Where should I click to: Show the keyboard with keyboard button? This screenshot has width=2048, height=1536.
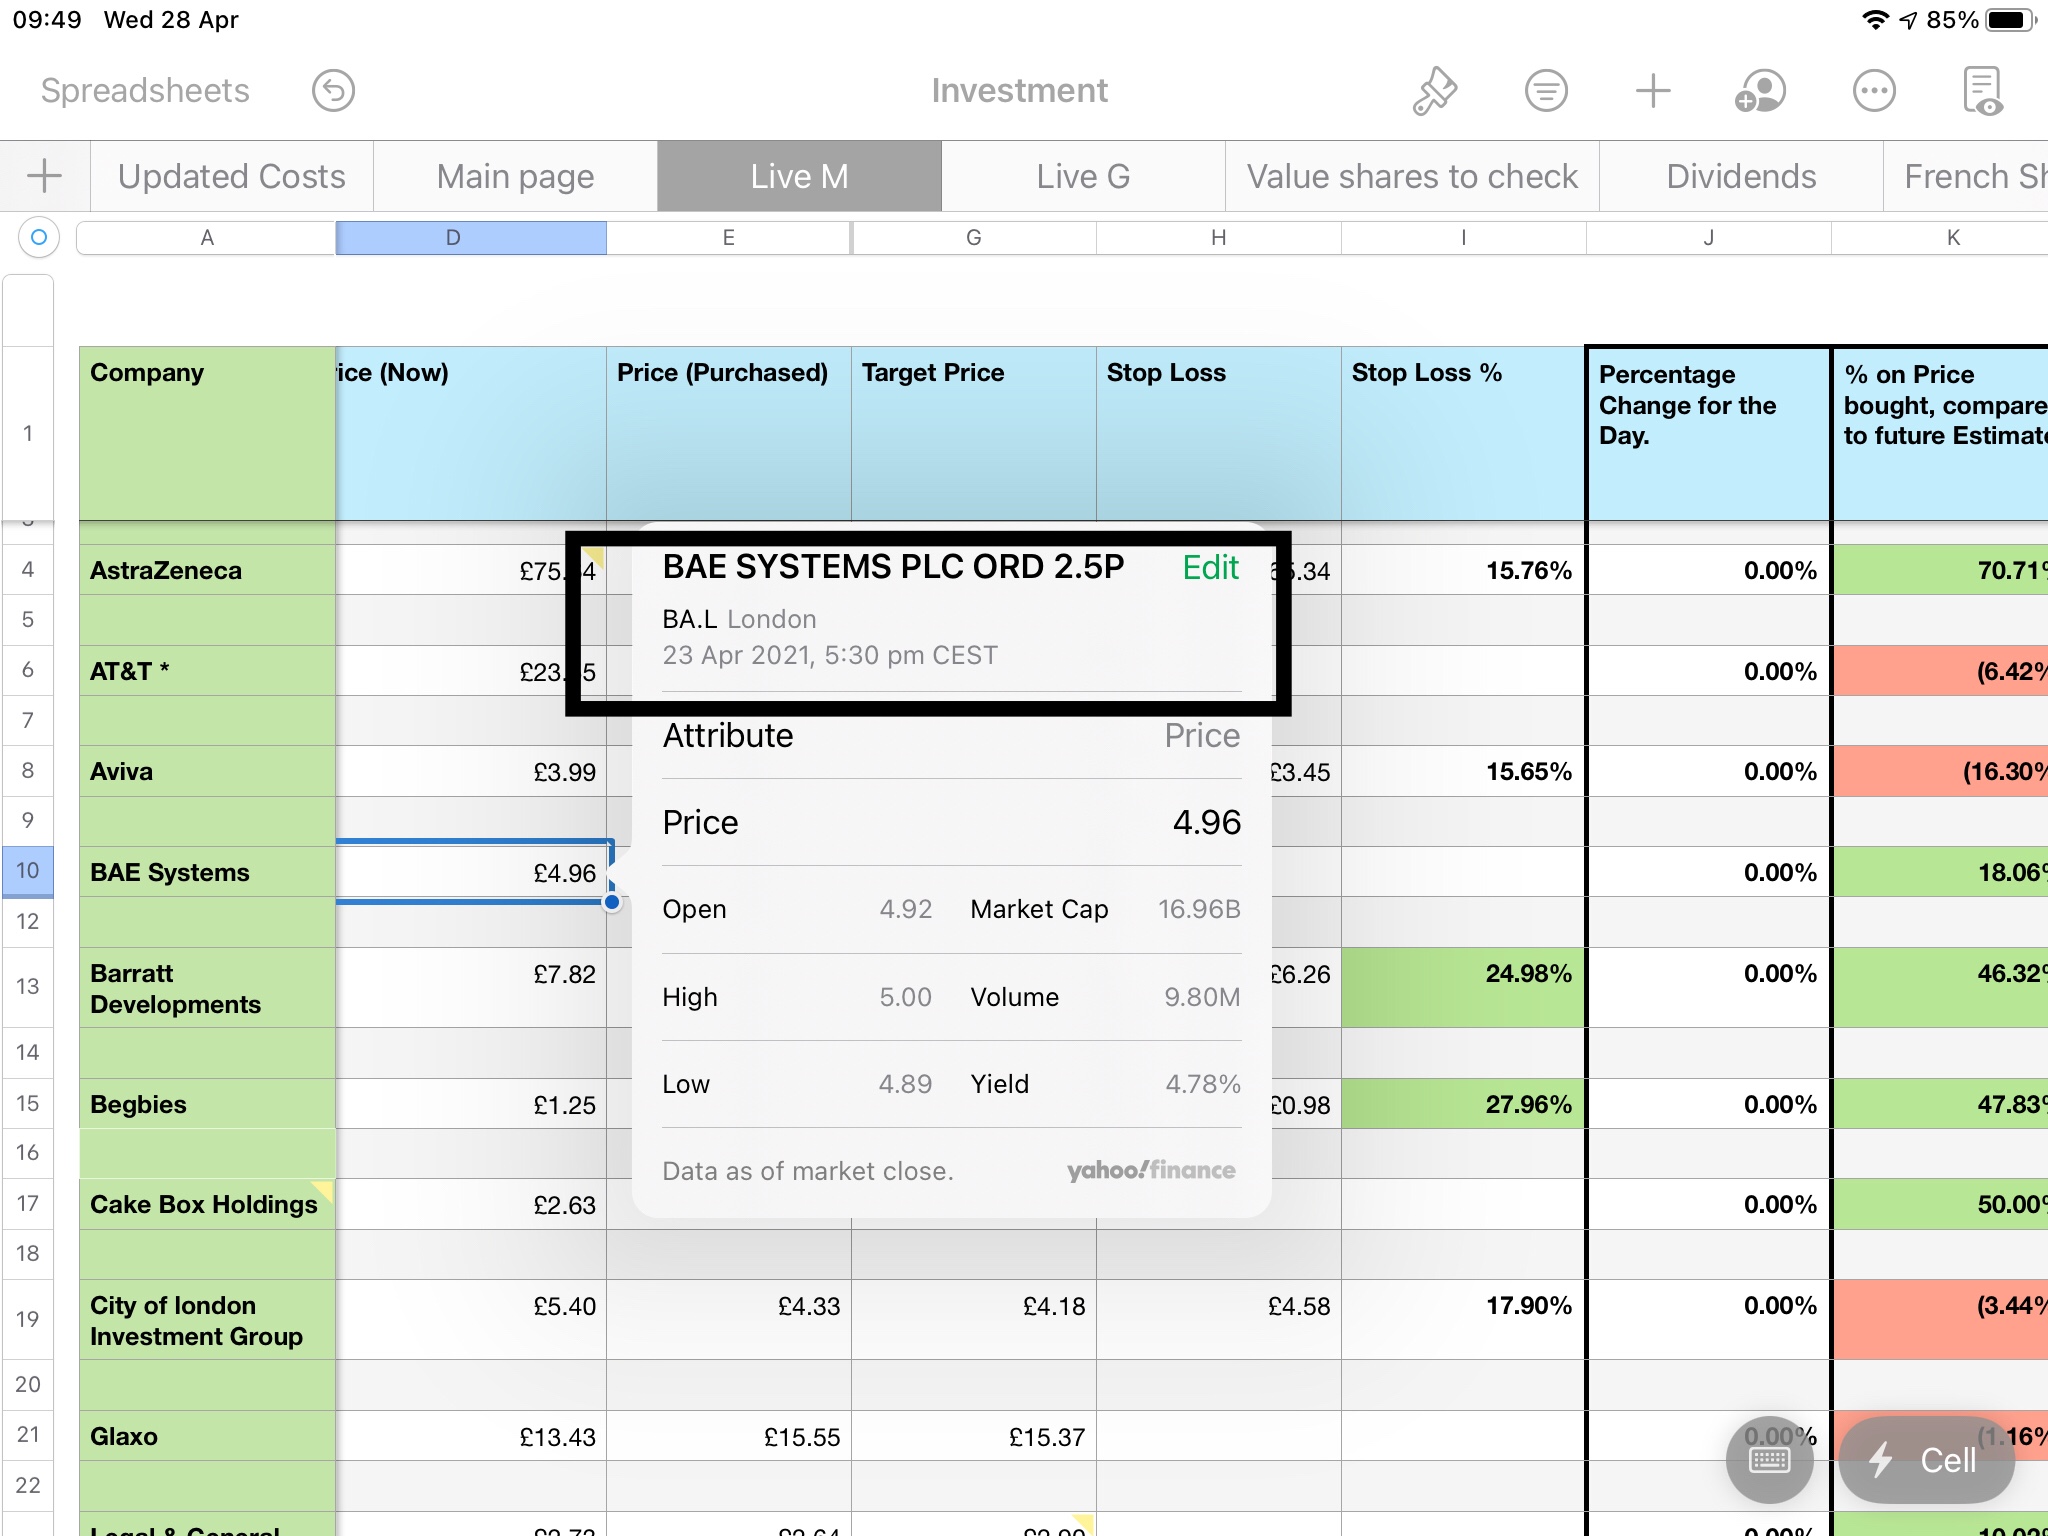[1769, 1460]
